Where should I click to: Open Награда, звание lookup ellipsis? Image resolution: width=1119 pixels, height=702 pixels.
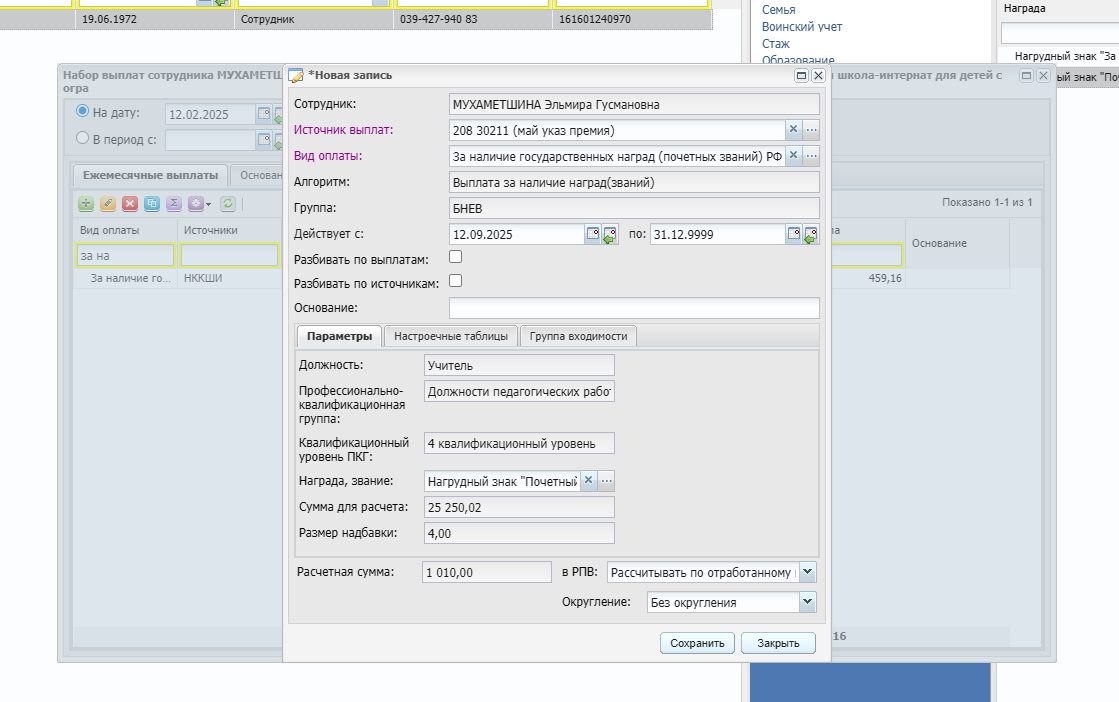click(607, 481)
